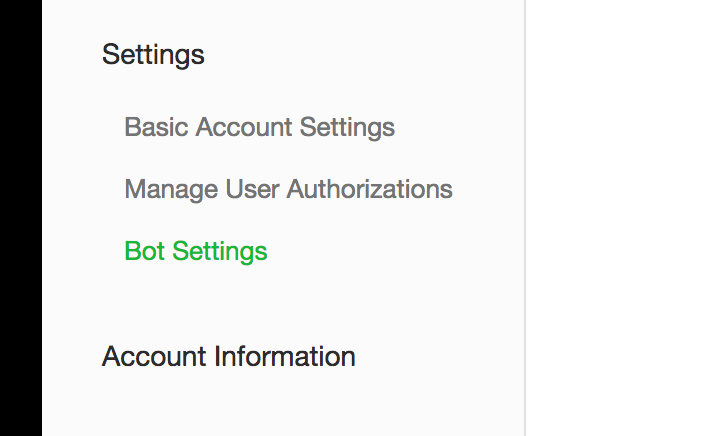Viewport: 712px width, 436px height.
Task: Click the link above Bot Settings
Action: coord(288,189)
